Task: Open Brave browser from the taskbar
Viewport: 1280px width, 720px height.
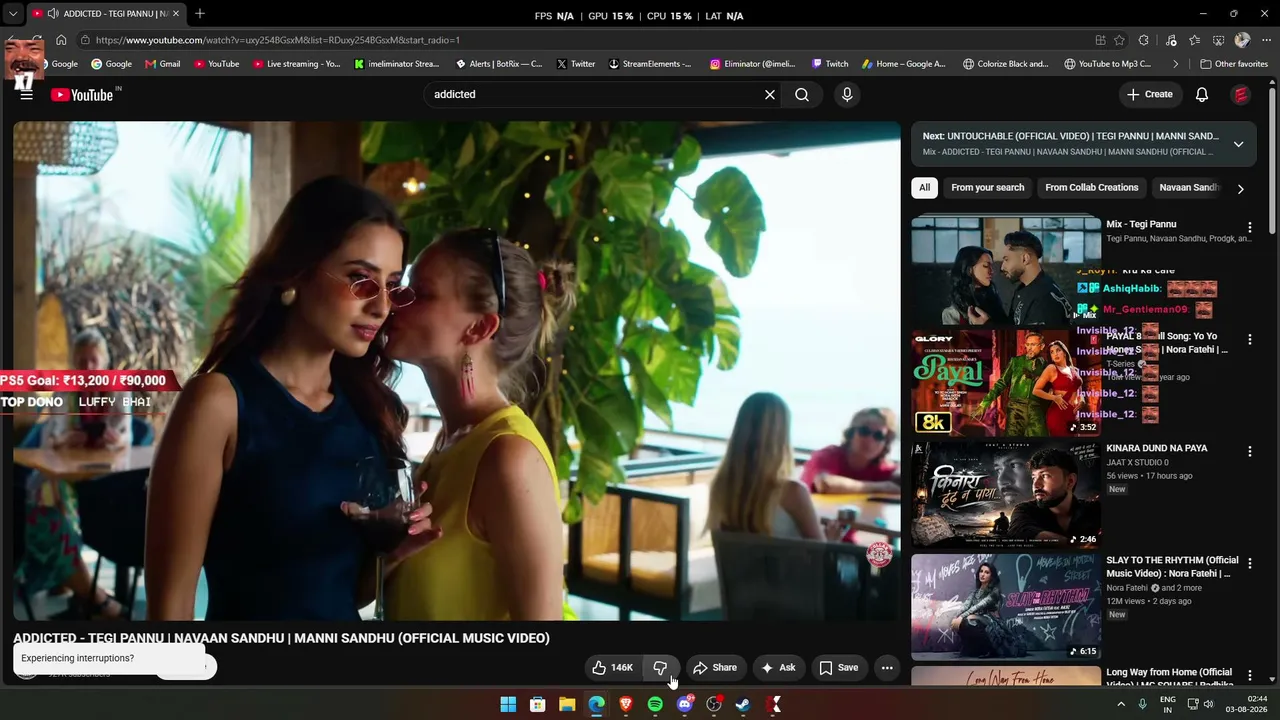Action: (626, 705)
